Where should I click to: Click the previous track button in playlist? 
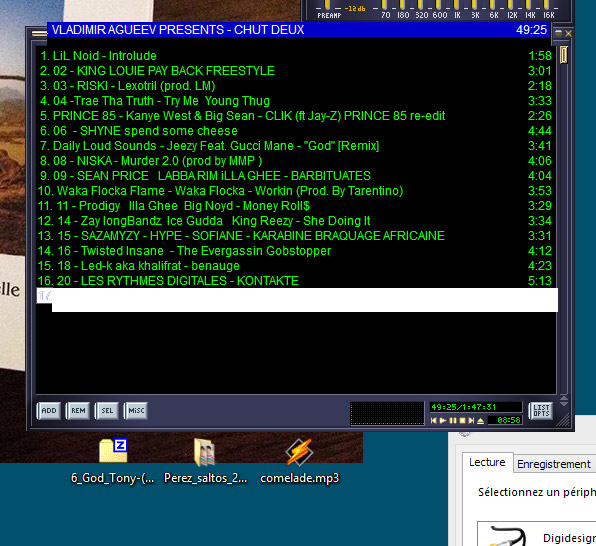click(434, 421)
